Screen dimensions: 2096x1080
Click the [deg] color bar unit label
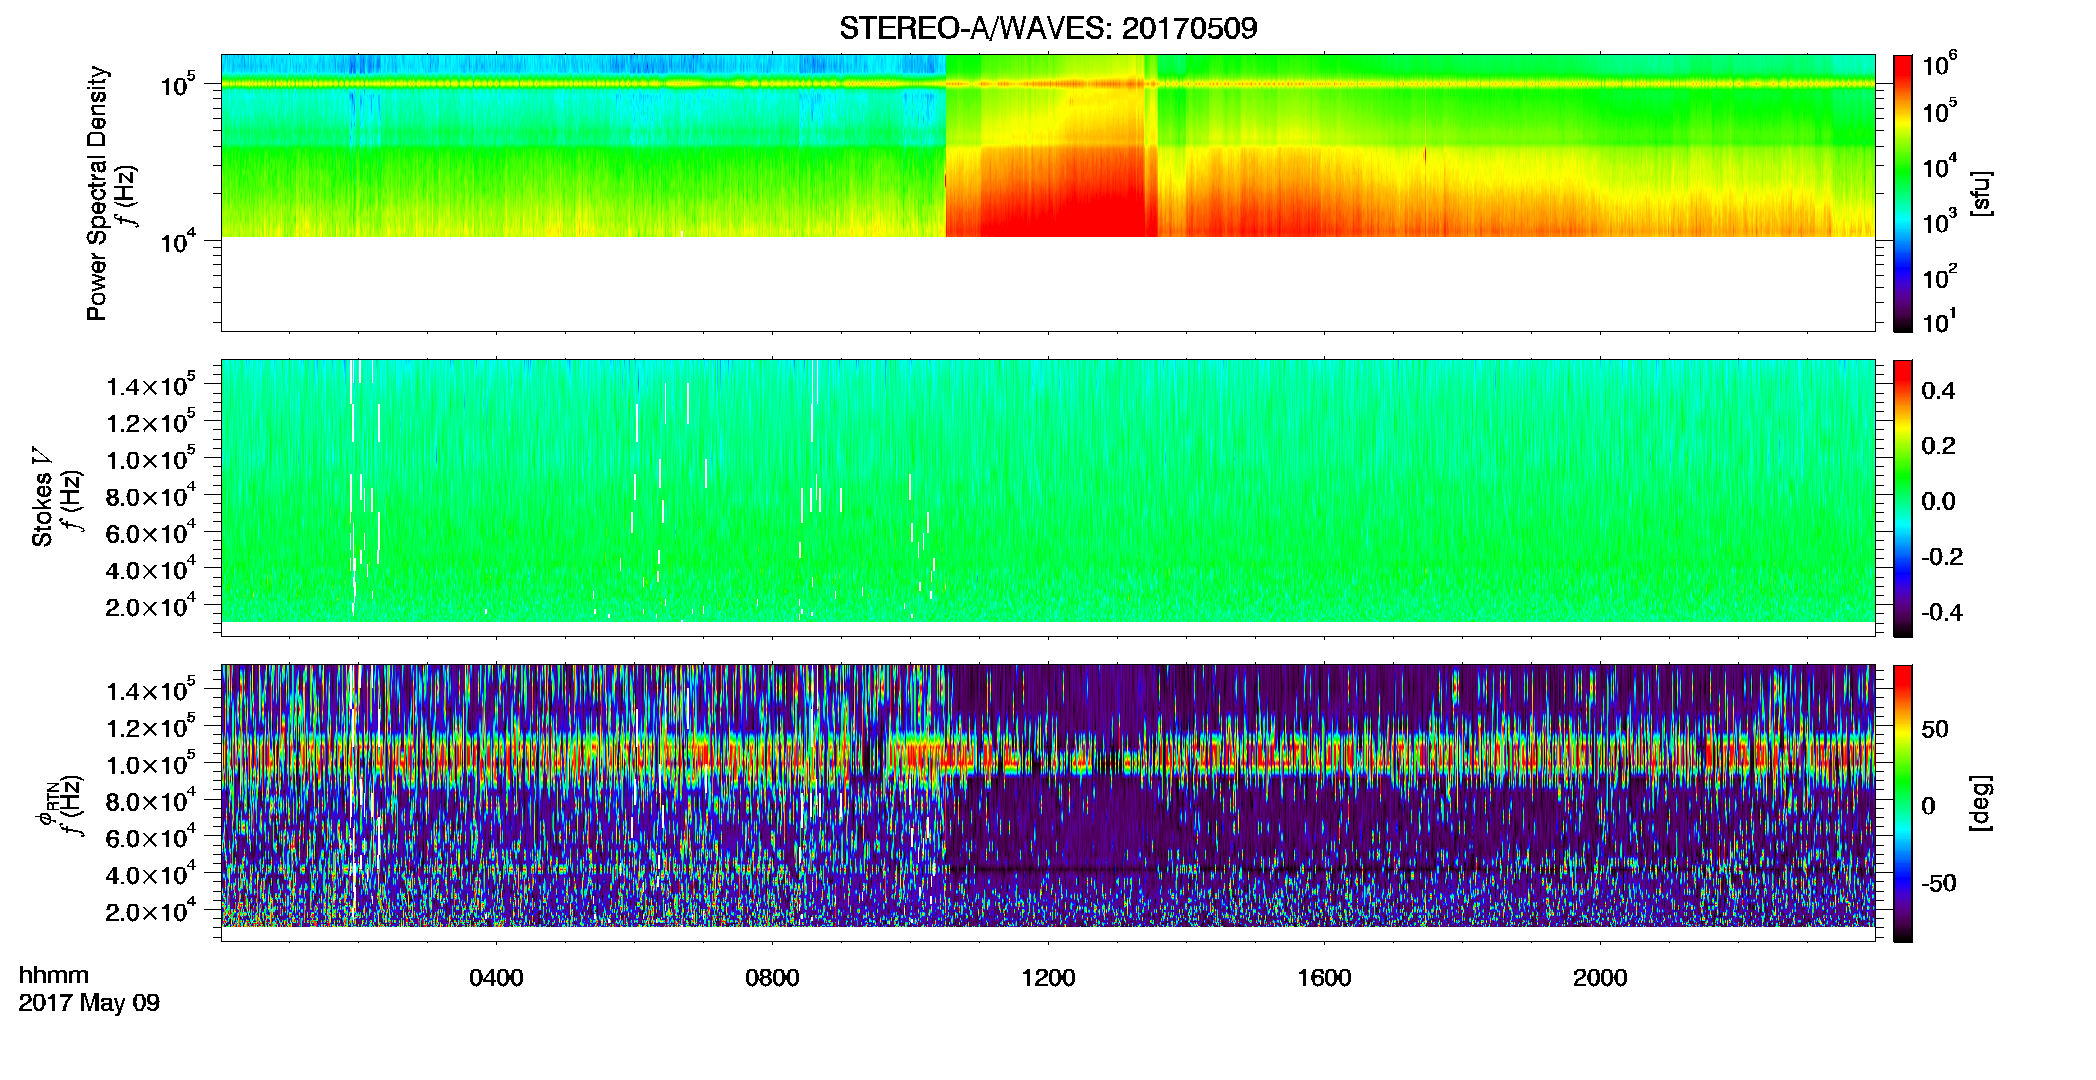1981,803
